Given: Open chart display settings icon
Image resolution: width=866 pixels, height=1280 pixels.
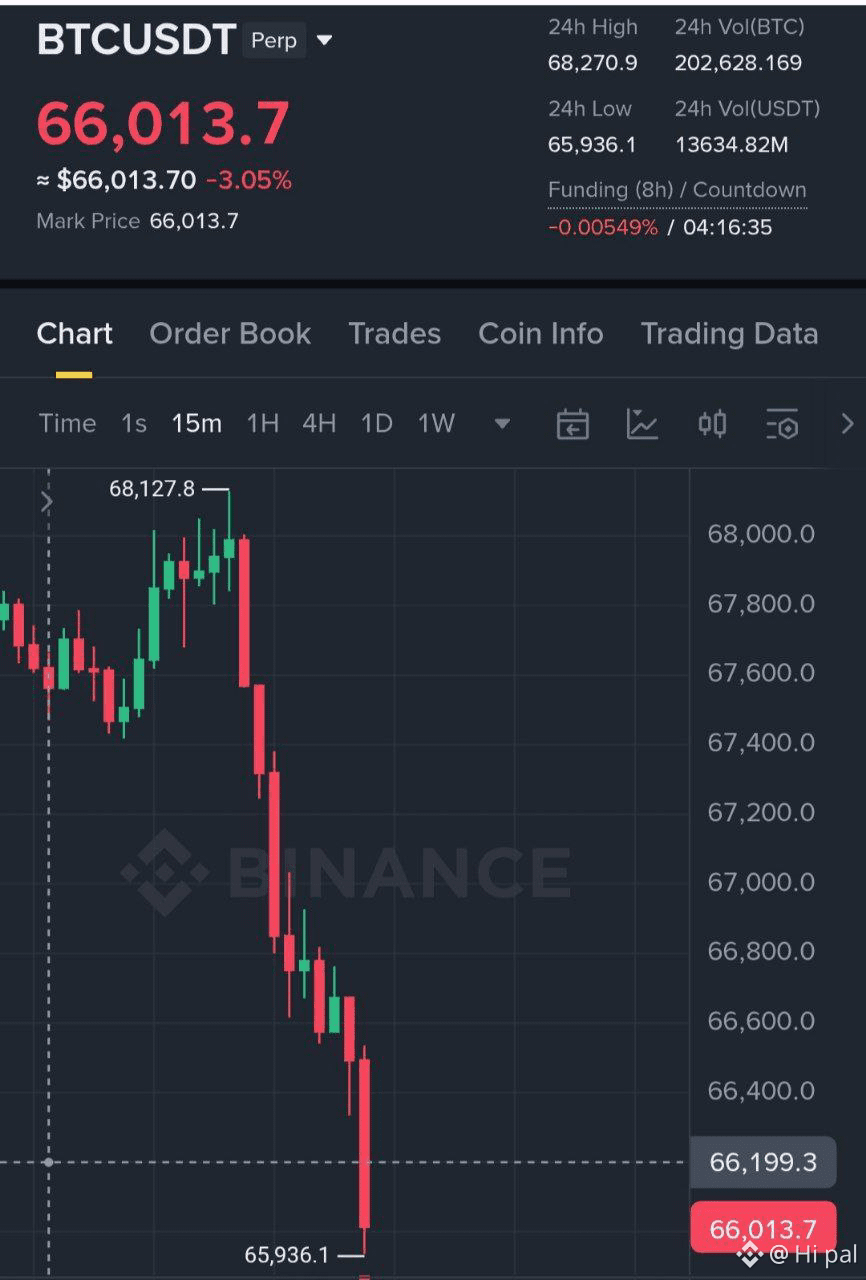Looking at the screenshot, I should point(782,424).
